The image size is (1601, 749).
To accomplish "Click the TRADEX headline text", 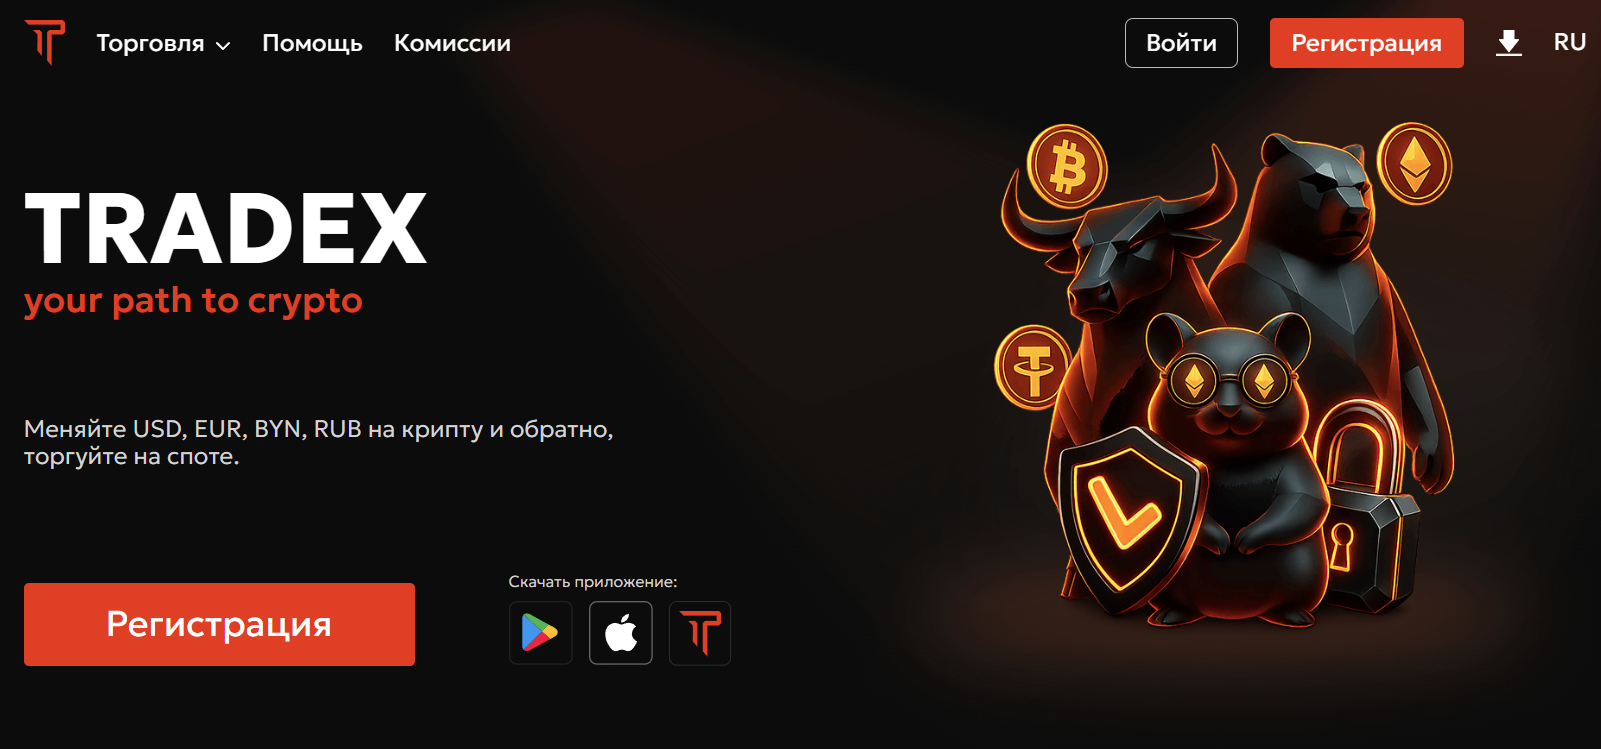I will (x=226, y=228).
